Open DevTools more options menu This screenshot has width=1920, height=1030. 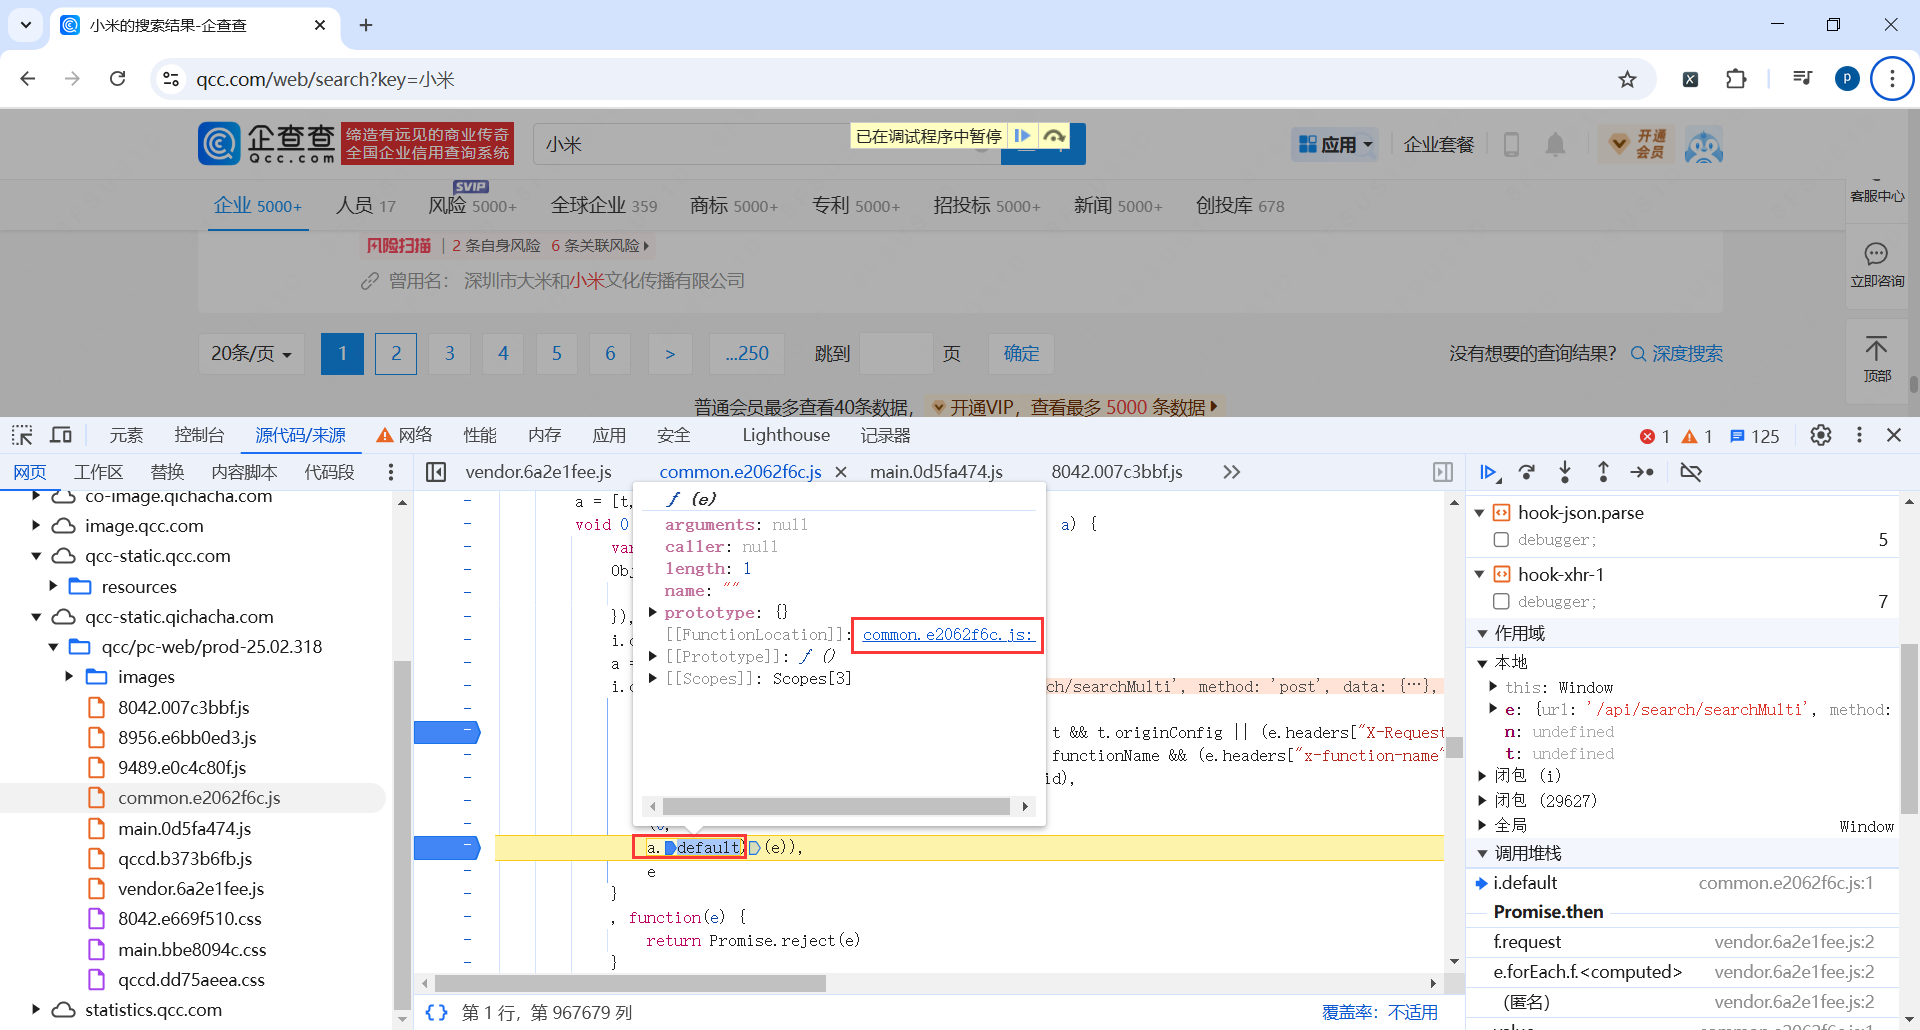point(1859,435)
